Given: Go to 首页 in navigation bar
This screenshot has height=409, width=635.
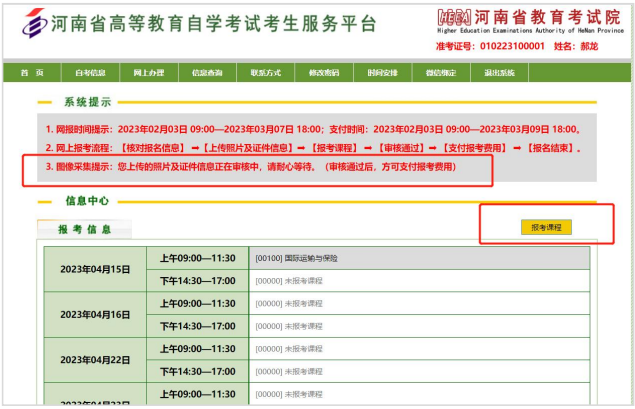Looking at the screenshot, I should tap(32, 73).
